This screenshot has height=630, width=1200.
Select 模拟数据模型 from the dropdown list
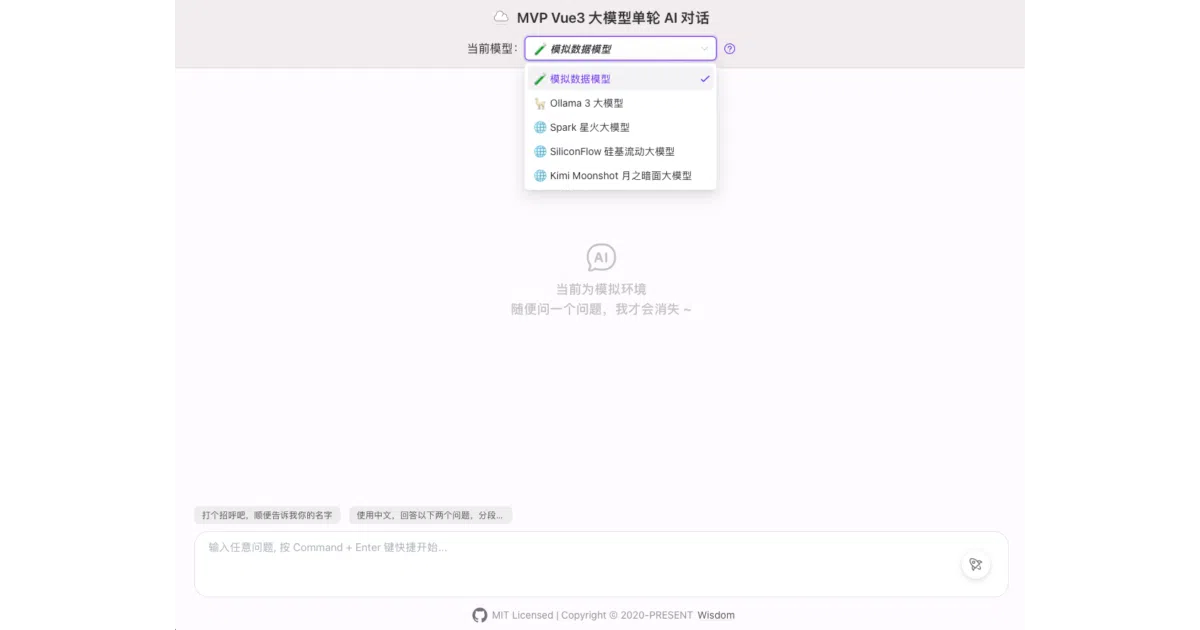point(620,79)
